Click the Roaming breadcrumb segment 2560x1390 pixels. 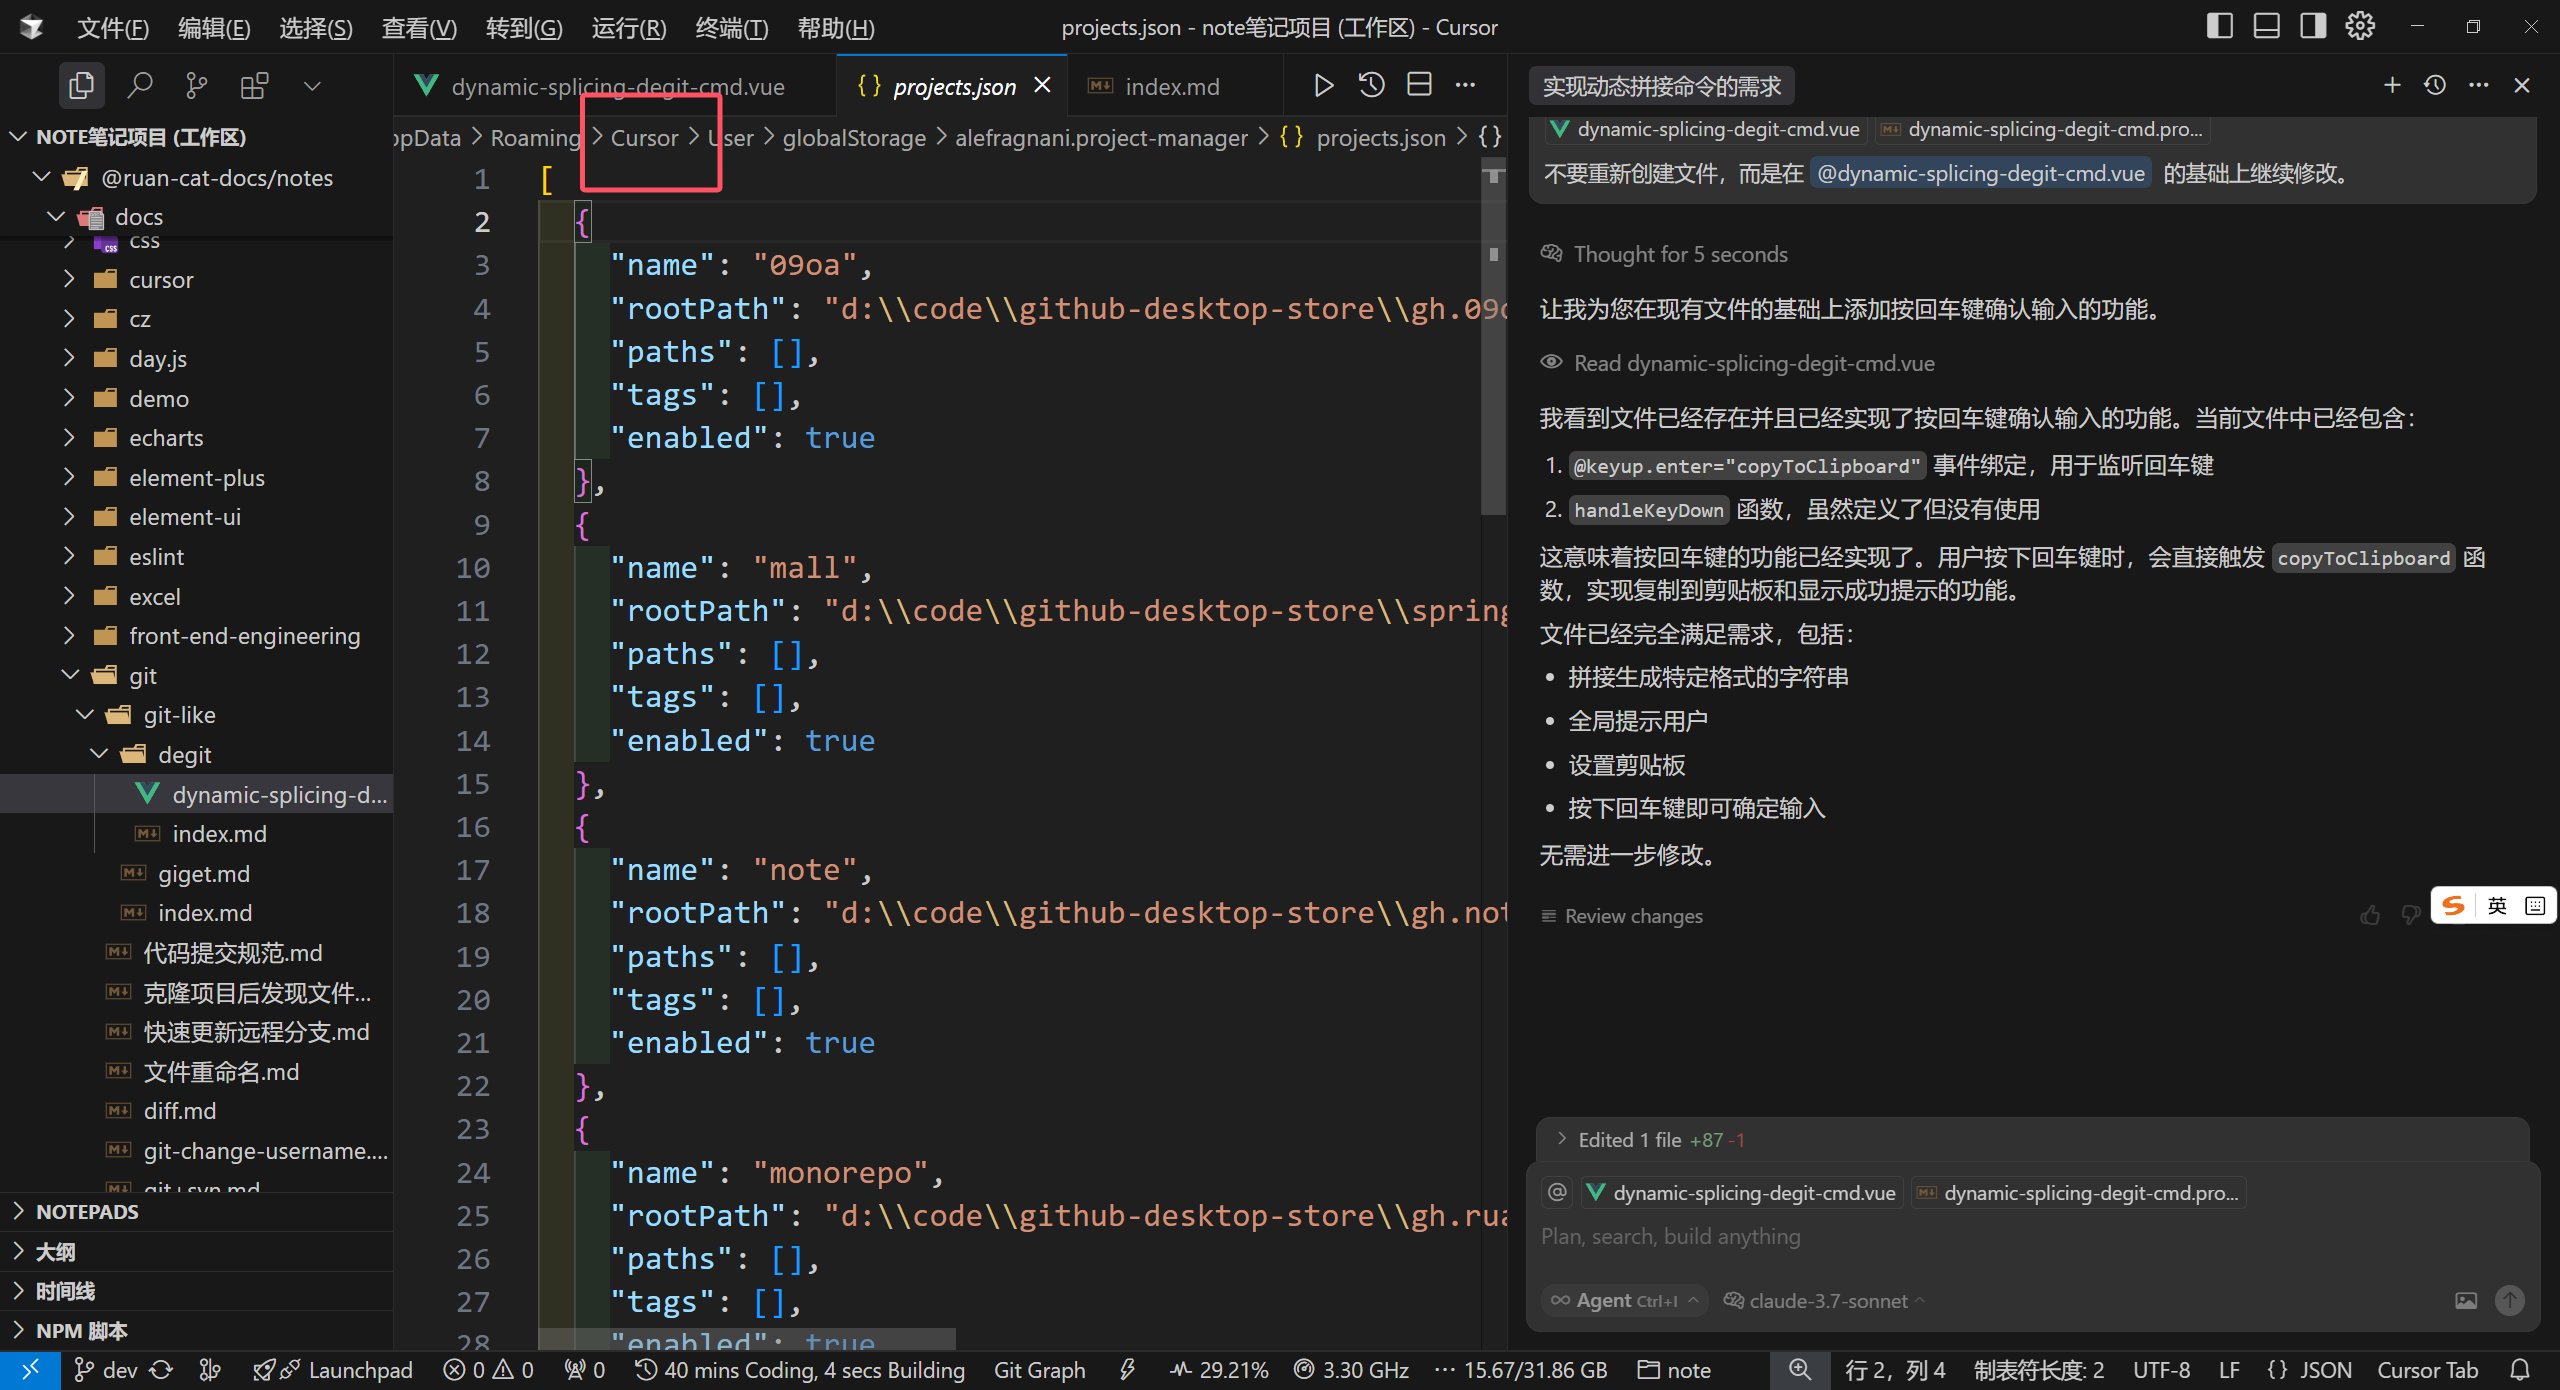535,138
